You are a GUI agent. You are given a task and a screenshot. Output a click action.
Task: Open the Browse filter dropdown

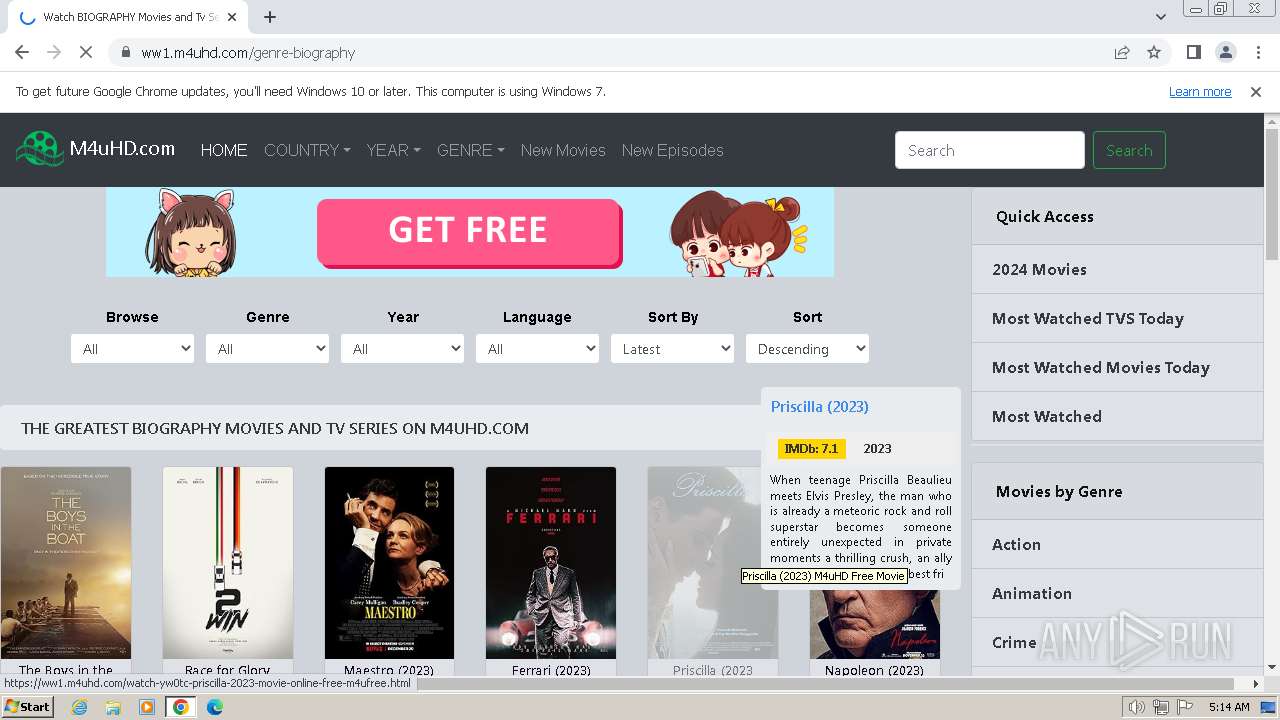(132, 349)
